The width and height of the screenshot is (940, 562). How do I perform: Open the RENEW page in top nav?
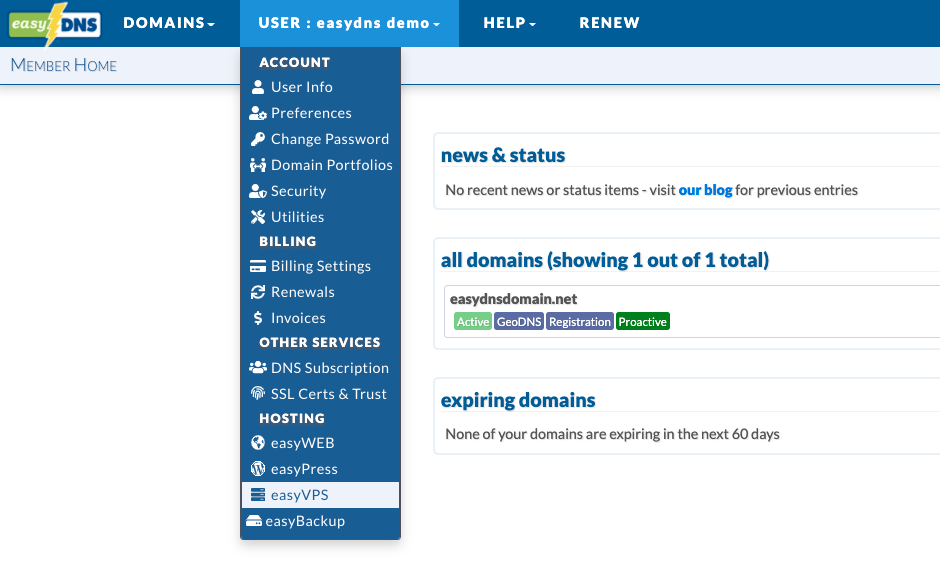(x=609, y=23)
